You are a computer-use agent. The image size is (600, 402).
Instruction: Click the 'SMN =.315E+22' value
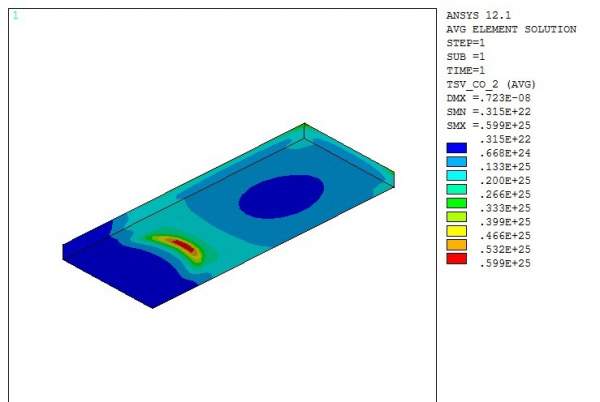489,112
